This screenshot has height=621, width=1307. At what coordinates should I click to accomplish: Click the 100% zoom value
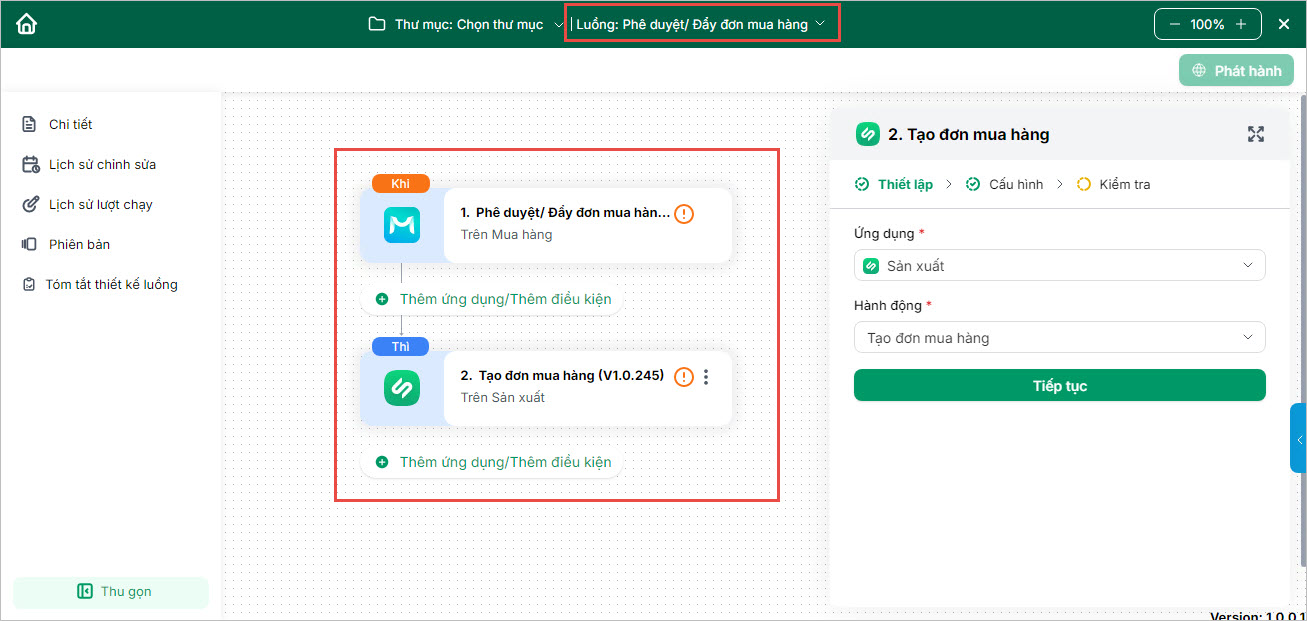1207,24
